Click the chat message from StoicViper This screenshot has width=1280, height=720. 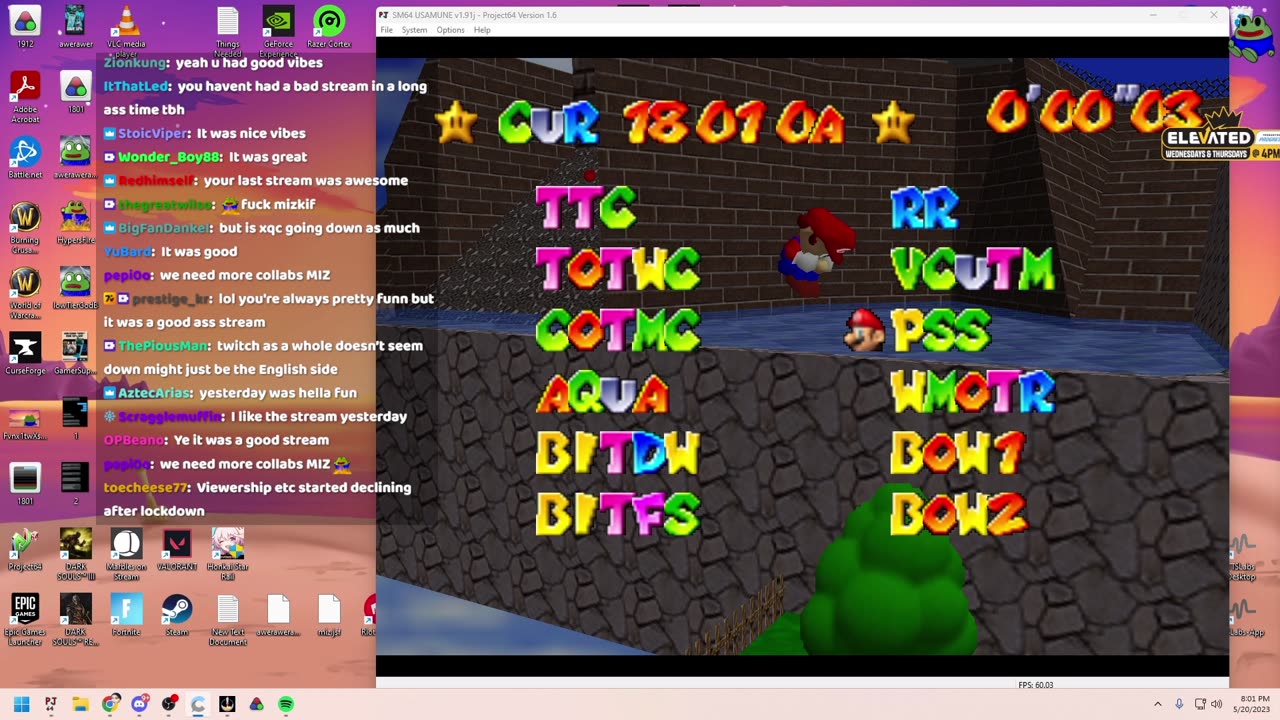(205, 133)
